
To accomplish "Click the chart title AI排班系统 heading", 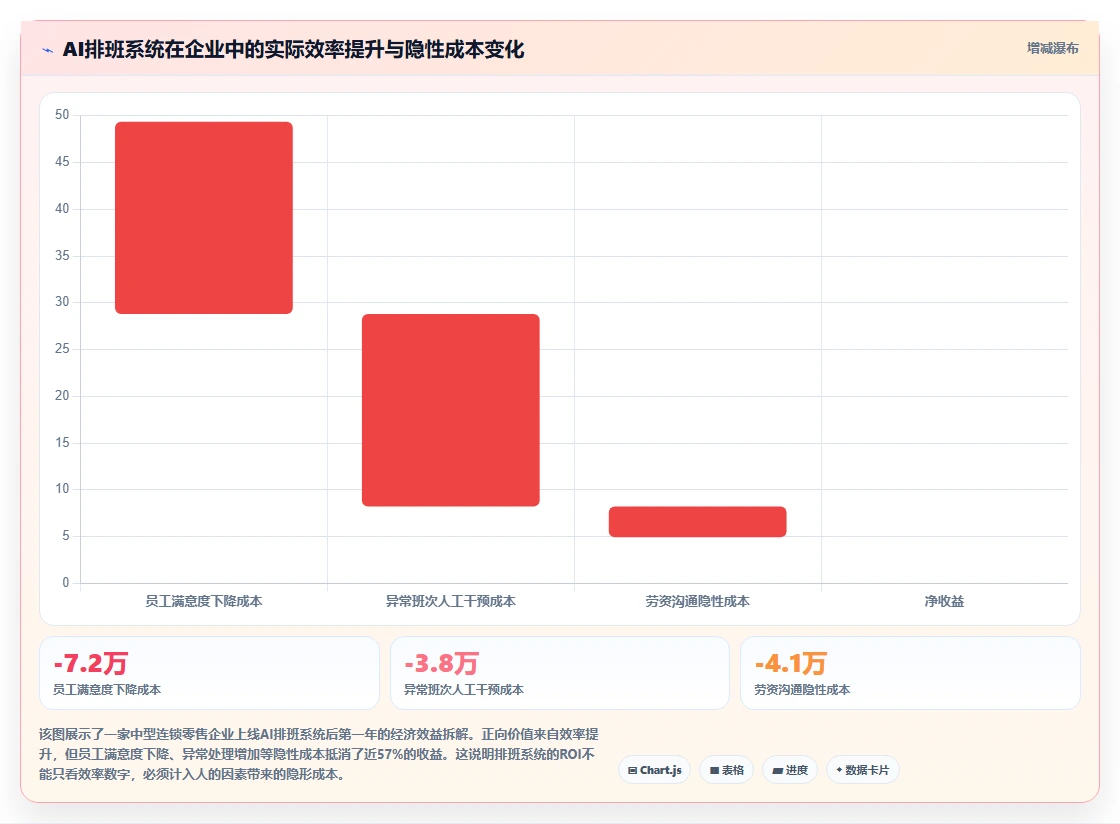I will [x=294, y=49].
